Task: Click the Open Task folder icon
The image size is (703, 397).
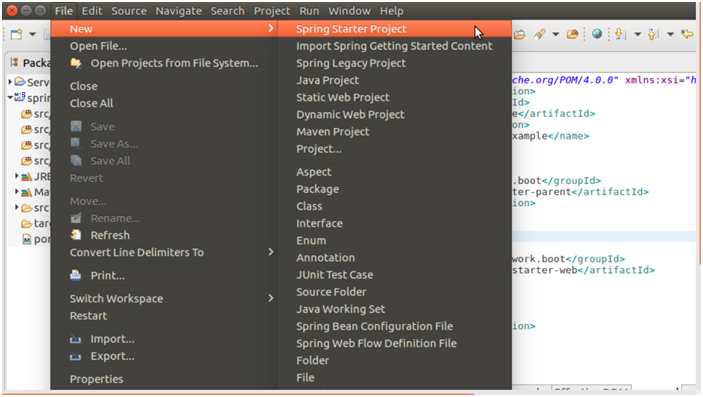Action: click(x=573, y=34)
